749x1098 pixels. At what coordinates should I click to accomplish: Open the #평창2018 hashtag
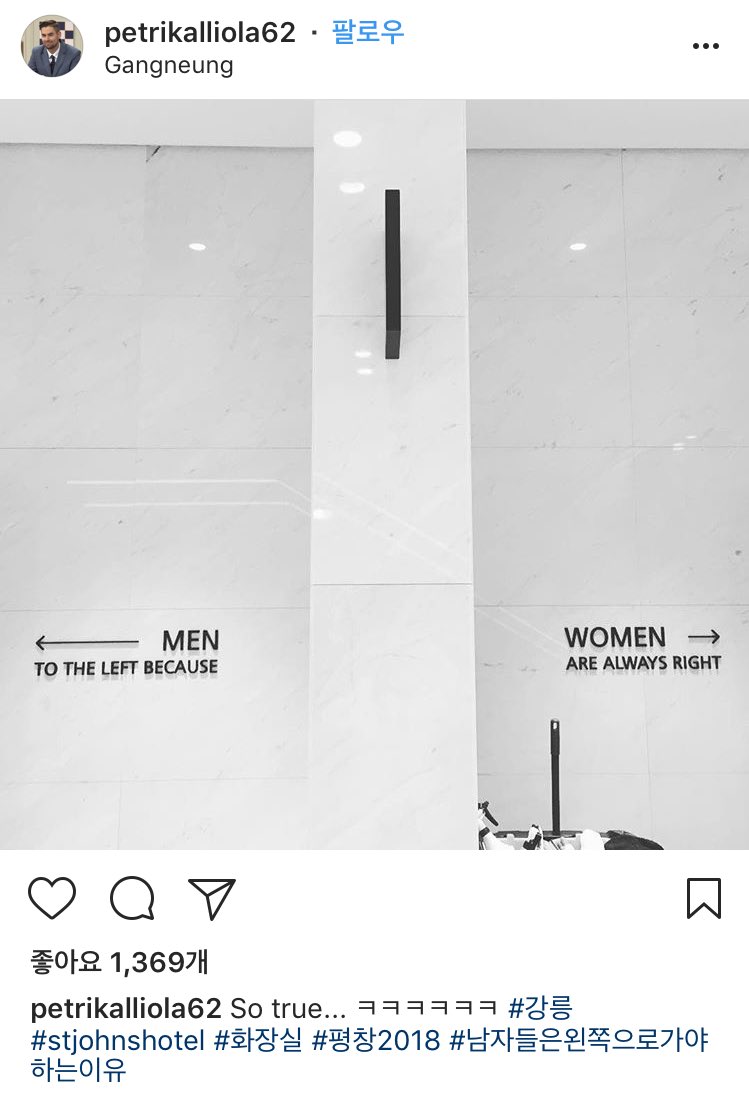(376, 1040)
